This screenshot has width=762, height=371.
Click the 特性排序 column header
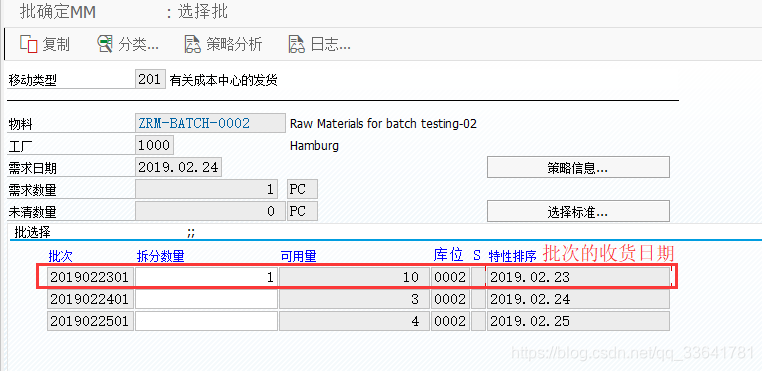512,256
